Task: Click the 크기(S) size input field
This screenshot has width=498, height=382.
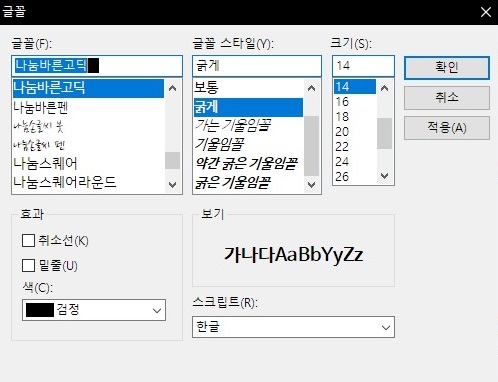Action: [x=363, y=66]
